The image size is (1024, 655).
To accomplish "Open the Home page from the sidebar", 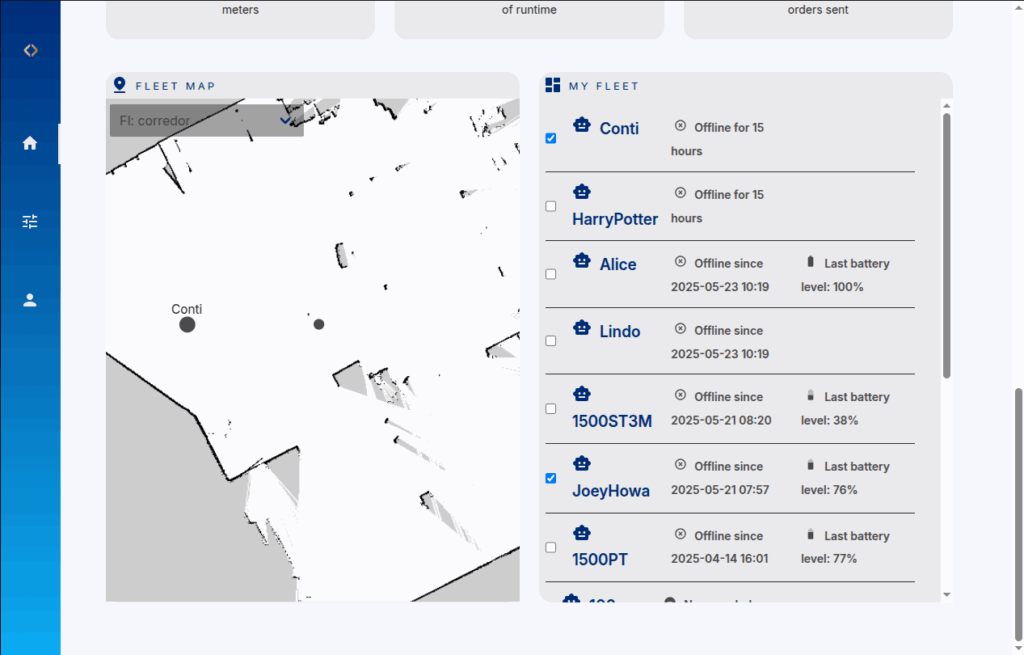I will [x=30, y=143].
